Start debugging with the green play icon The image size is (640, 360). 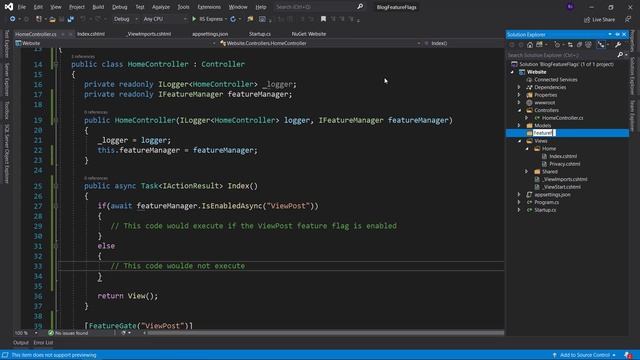point(194,19)
